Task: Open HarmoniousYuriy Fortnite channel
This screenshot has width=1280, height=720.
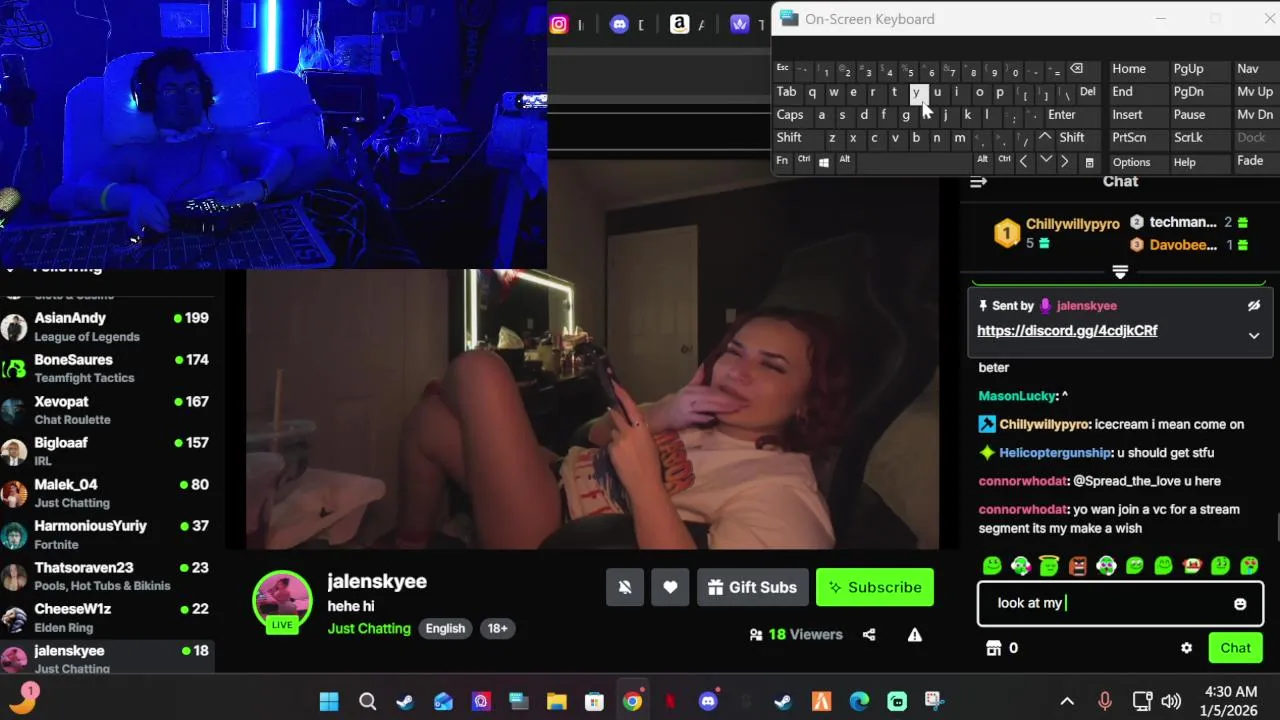Action: pyautogui.click(x=107, y=535)
